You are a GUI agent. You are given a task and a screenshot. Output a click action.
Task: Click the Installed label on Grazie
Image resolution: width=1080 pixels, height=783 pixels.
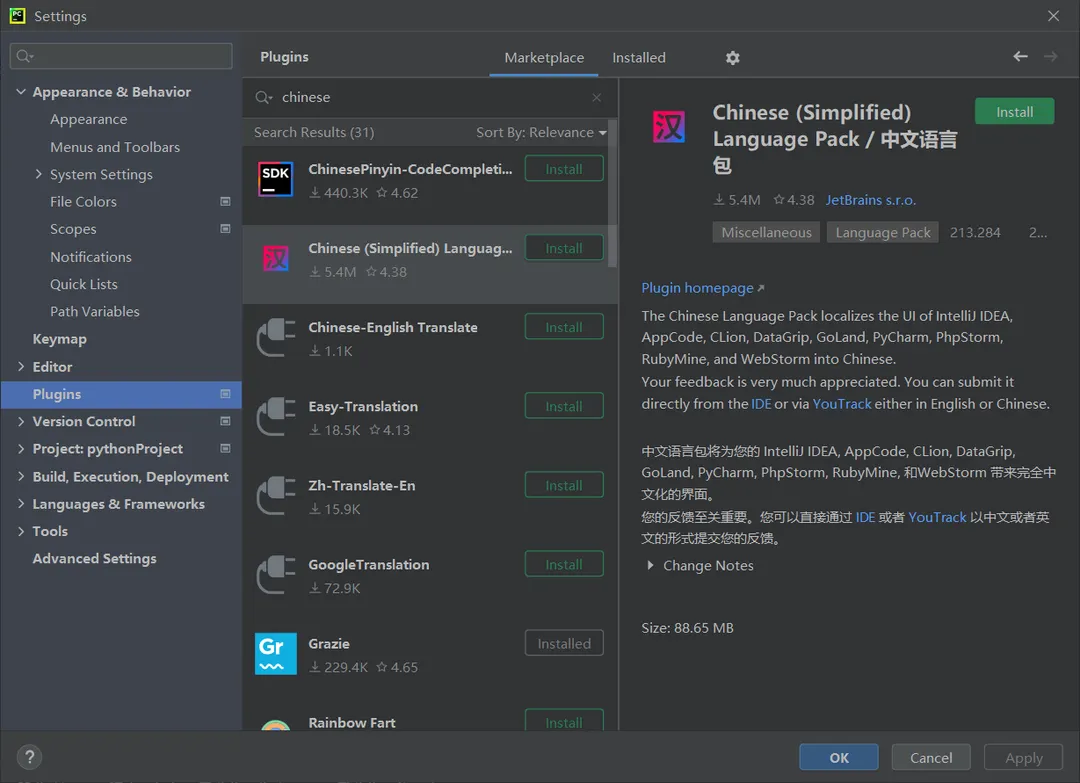pos(564,643)
